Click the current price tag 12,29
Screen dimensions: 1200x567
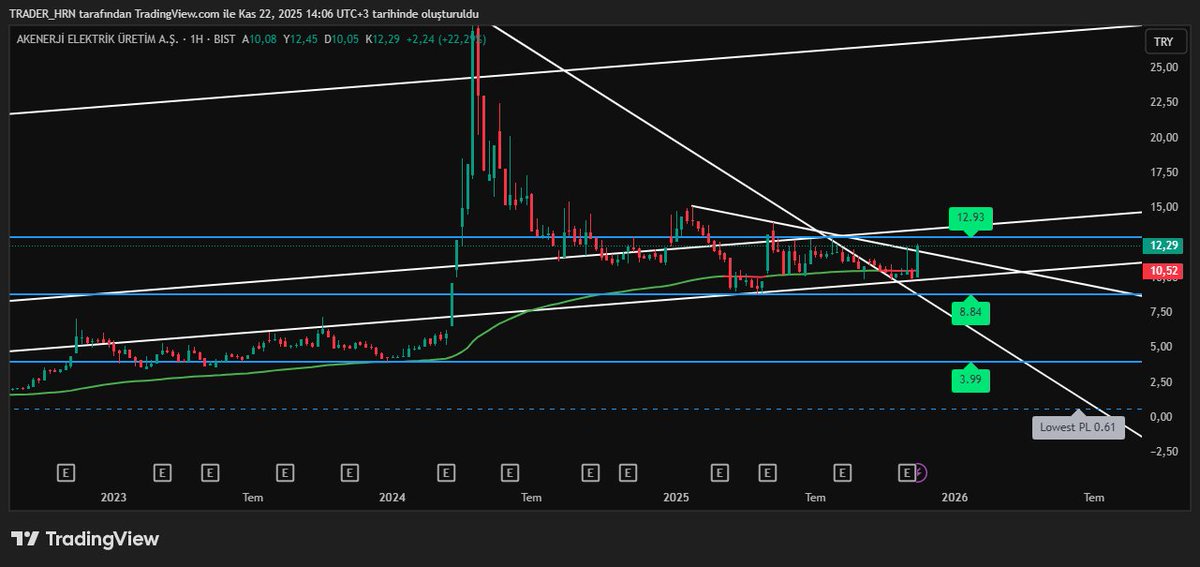[x=1164, y=245]
